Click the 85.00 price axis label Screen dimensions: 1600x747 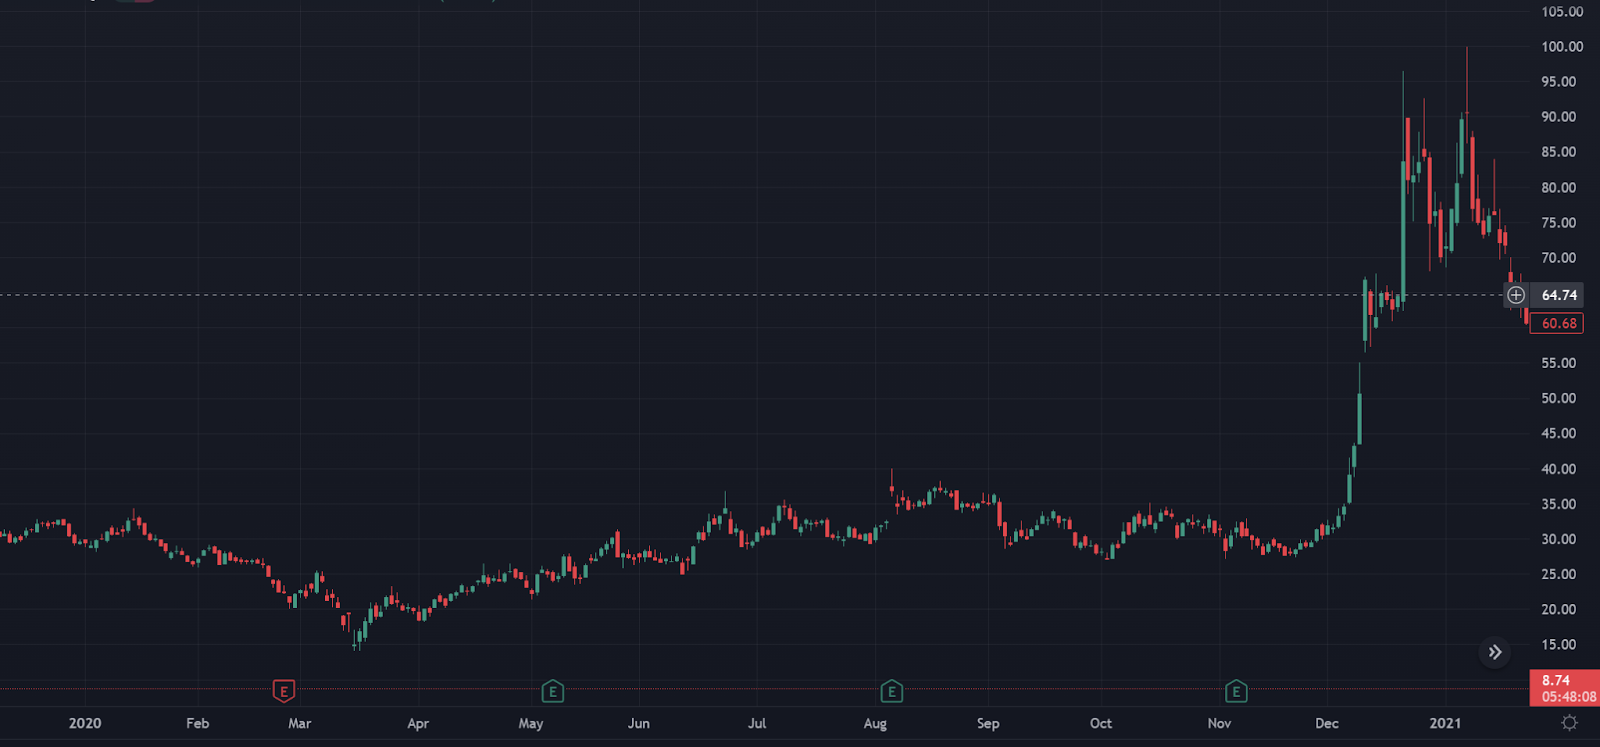(1559, 152)
